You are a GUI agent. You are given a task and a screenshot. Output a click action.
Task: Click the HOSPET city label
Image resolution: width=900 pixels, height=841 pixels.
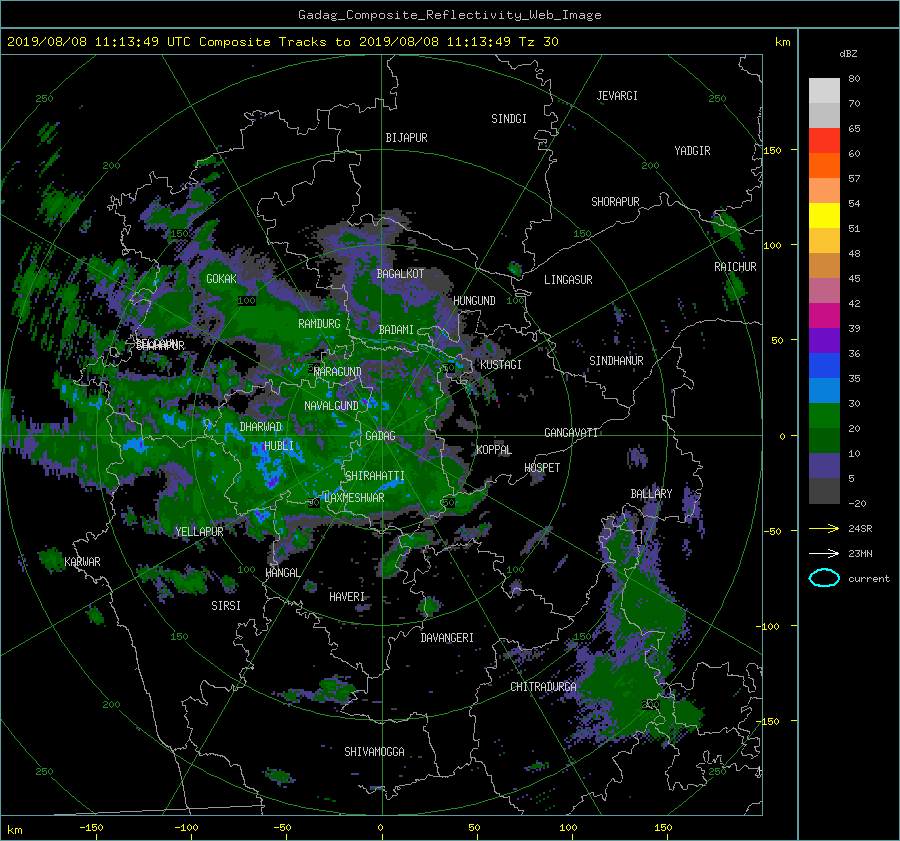(x=542, y=468)
